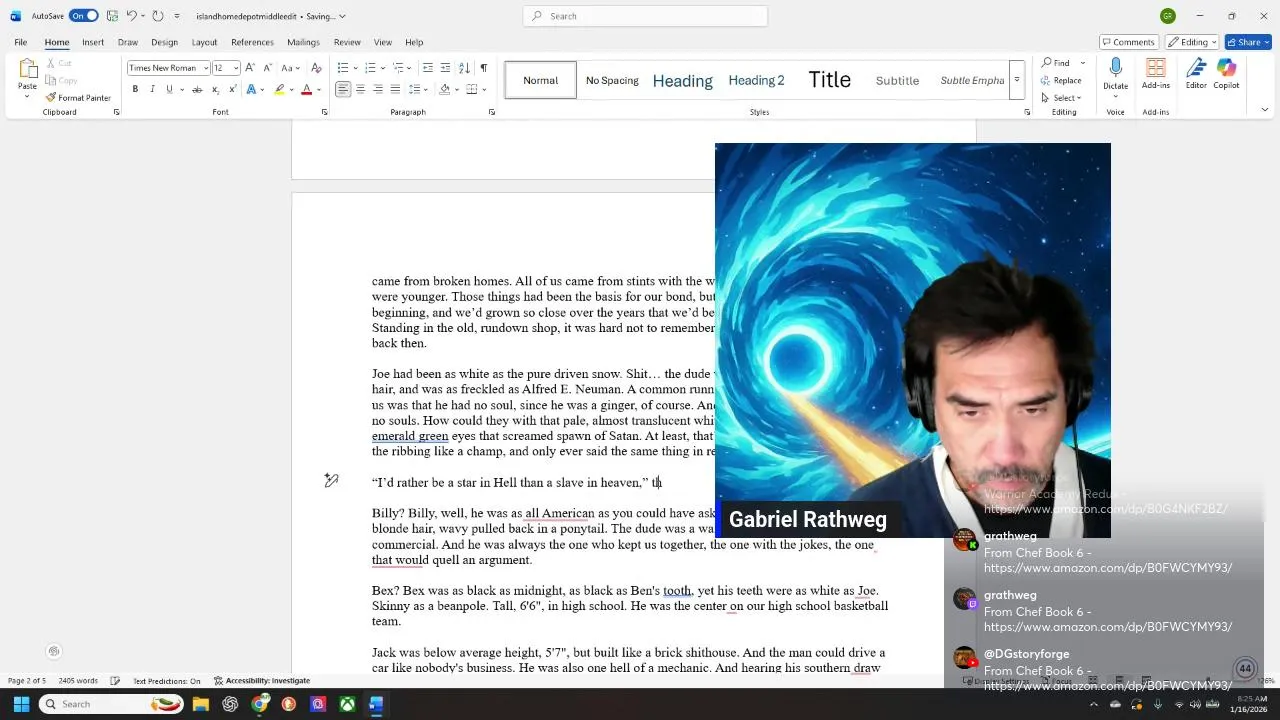Toggle Italic formatting
1280x720 pixels.
pyautogui.click(x=152, y=89)
